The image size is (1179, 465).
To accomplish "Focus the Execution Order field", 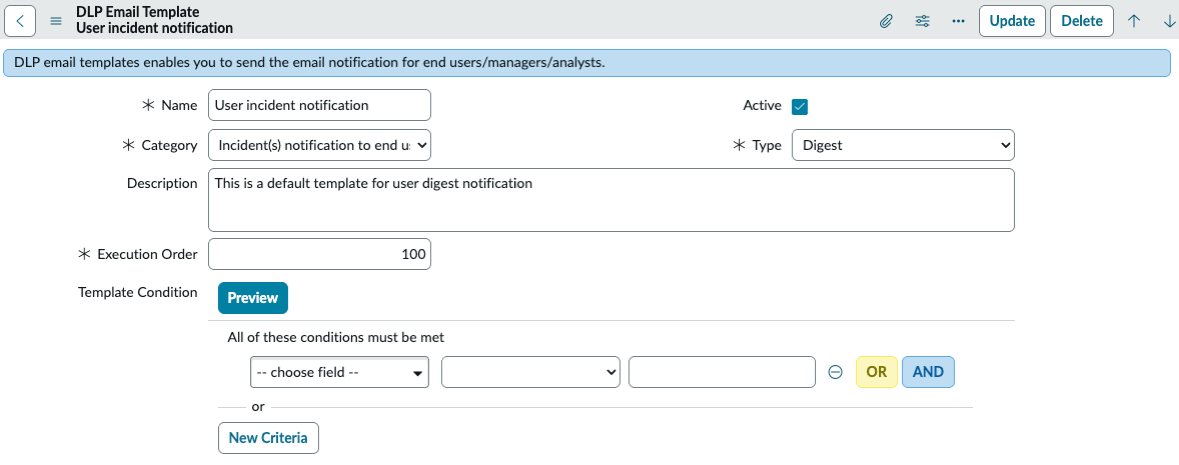I will (320, 254).
